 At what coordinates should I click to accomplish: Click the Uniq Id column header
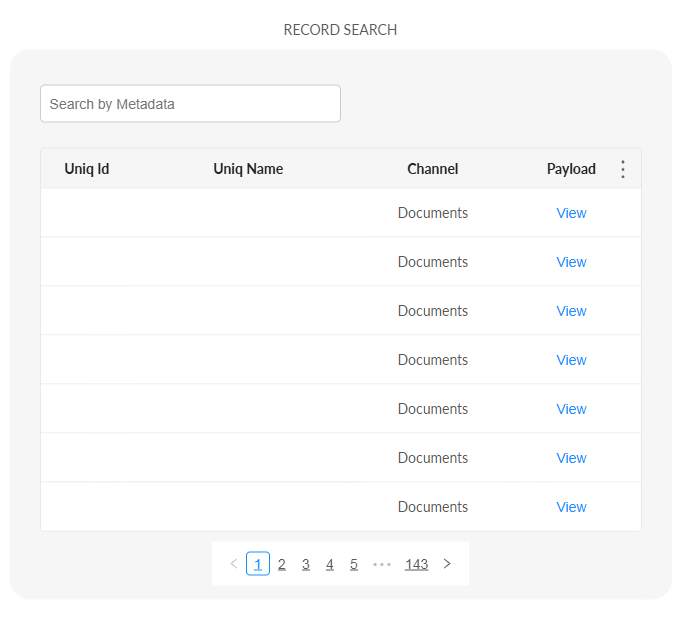pos(87,169)
